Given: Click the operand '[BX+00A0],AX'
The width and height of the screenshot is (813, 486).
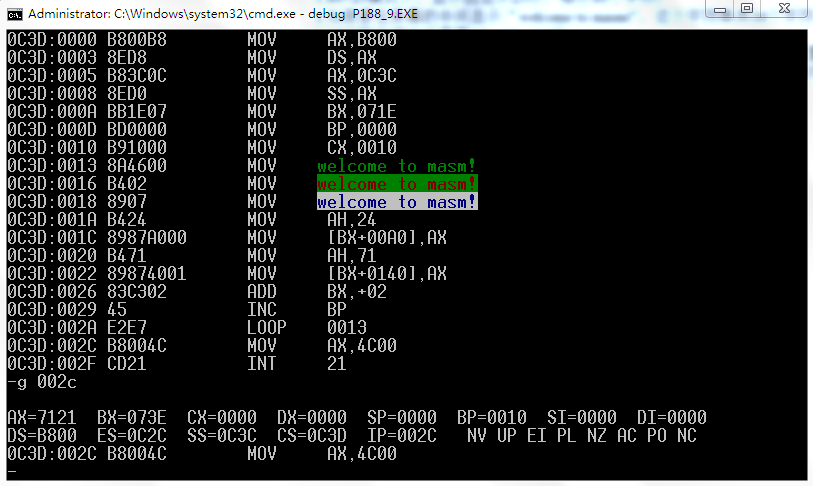Looking at the screenshot, I should [x=387, y=238].
